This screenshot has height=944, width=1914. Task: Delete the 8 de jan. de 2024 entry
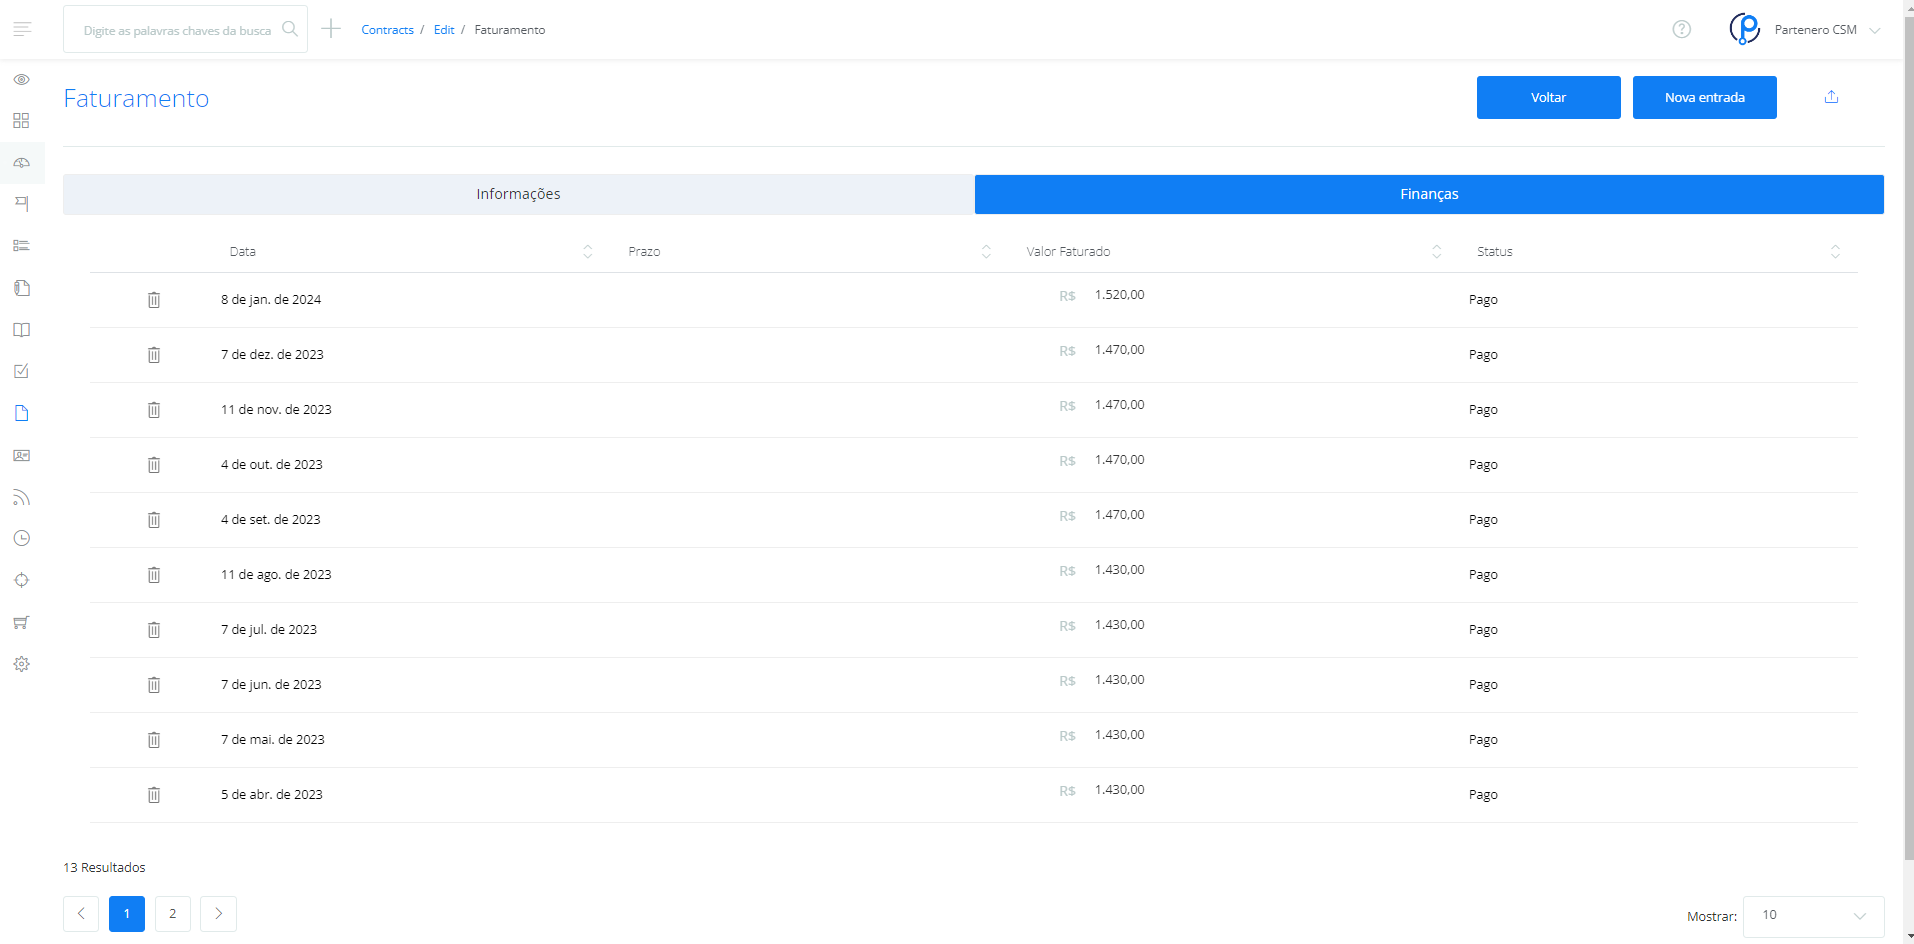(x=154, y=300)
